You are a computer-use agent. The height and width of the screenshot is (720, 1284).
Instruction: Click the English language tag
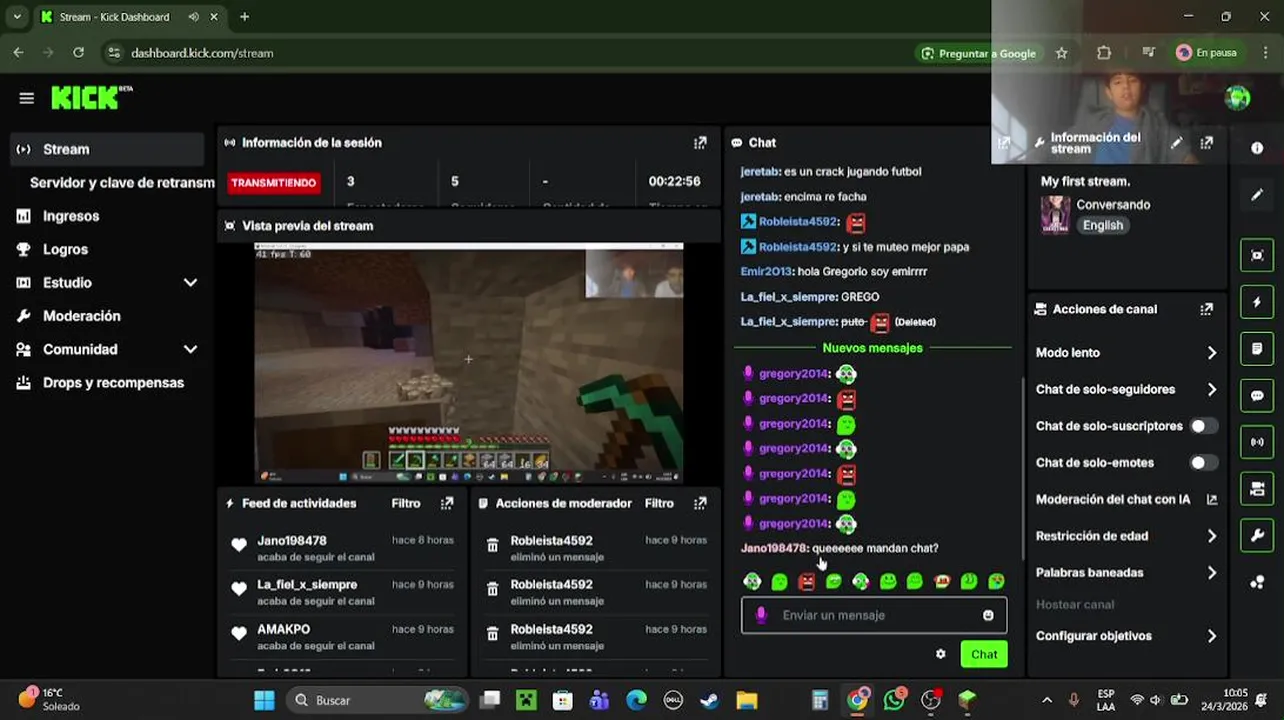pos(1103,225)
